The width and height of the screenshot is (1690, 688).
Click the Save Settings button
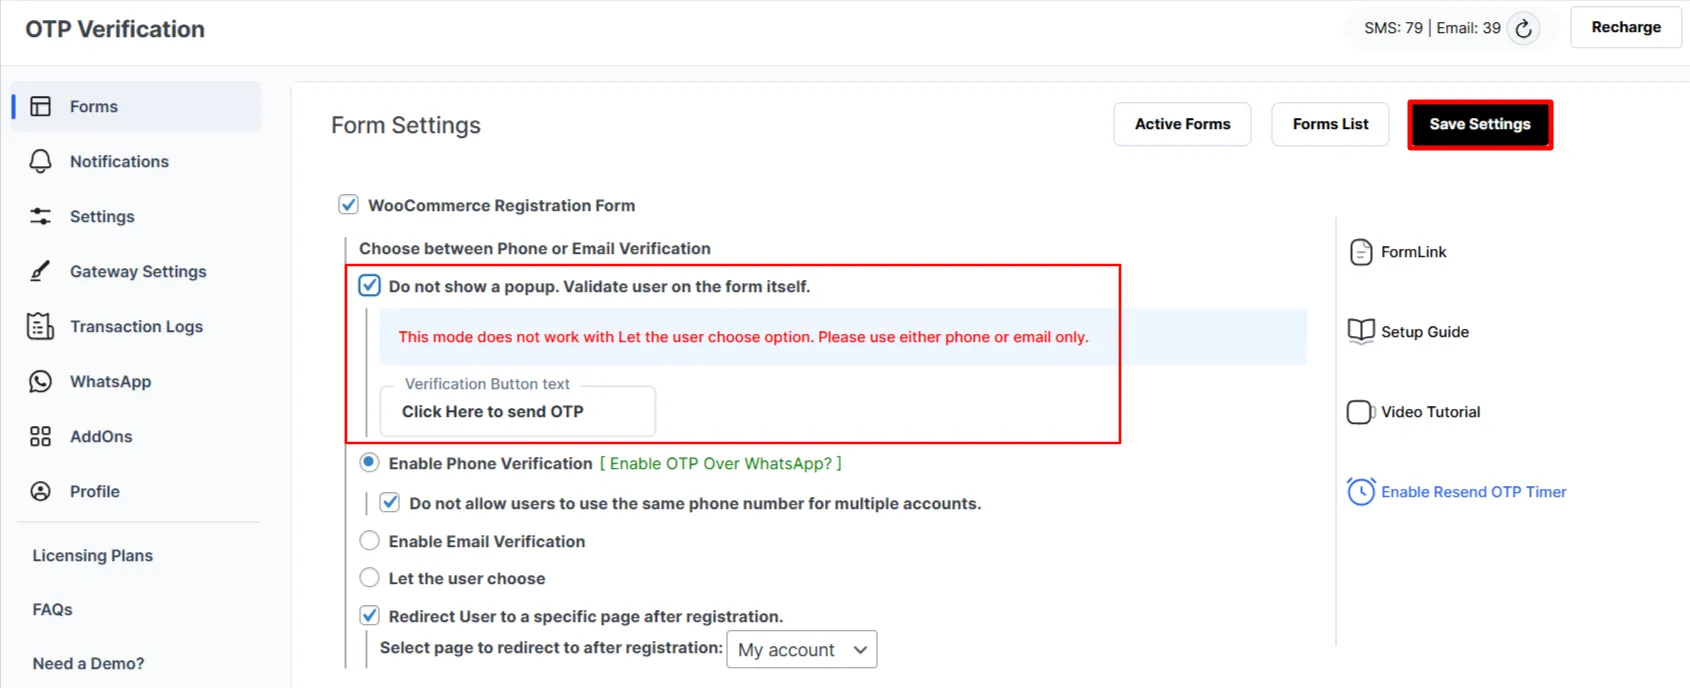pyautogui.click(x=1480, y=124)
